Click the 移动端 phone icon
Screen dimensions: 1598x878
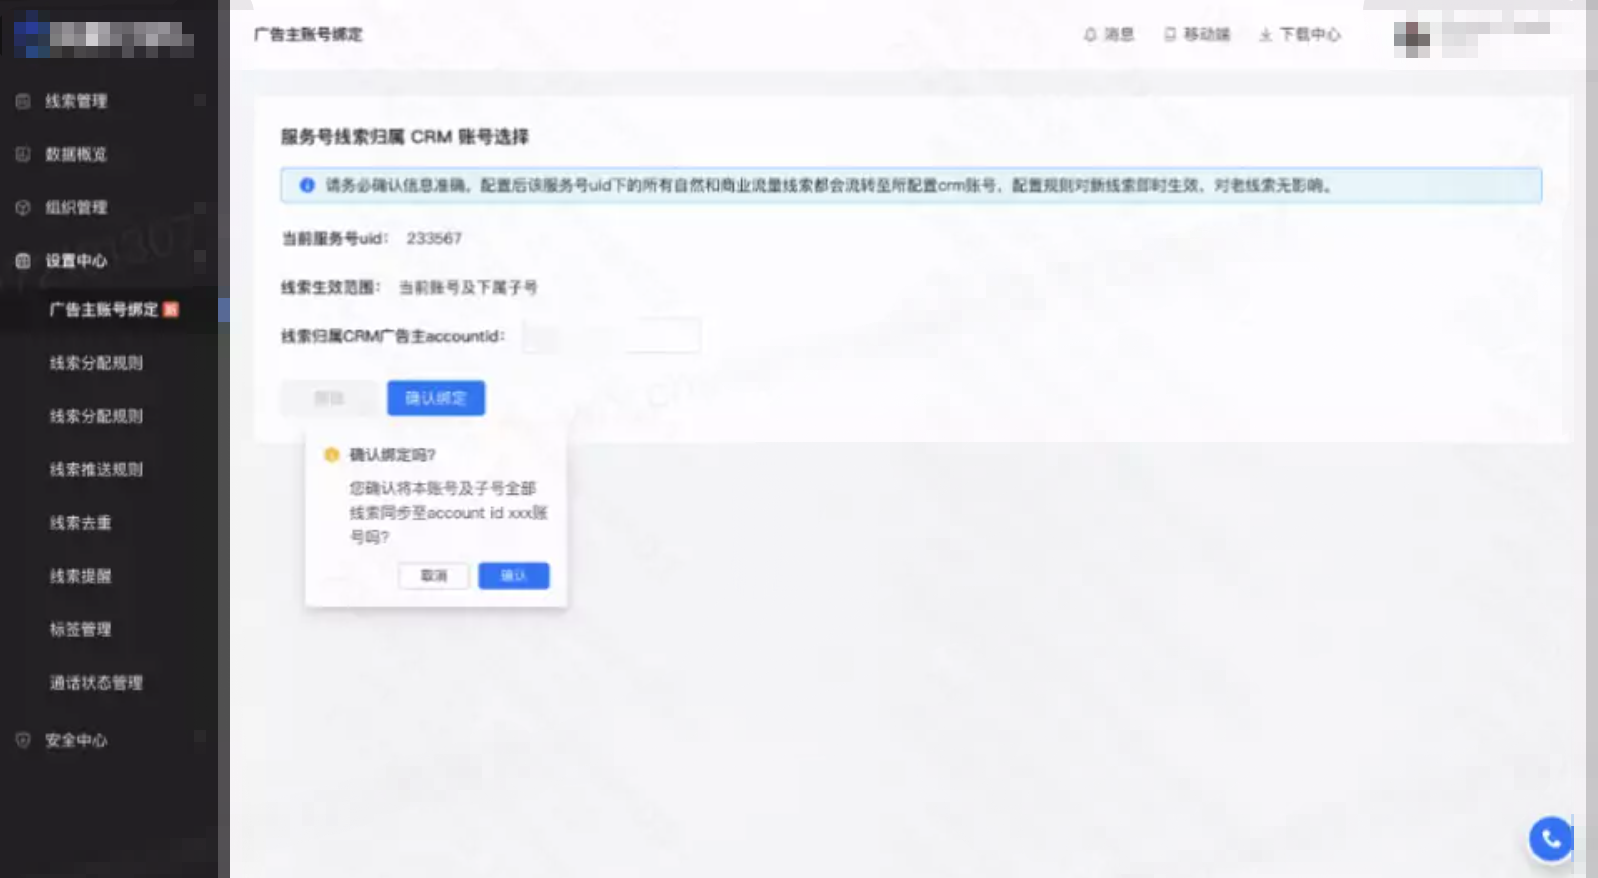pyautogui.click(x=1170, y=34)
